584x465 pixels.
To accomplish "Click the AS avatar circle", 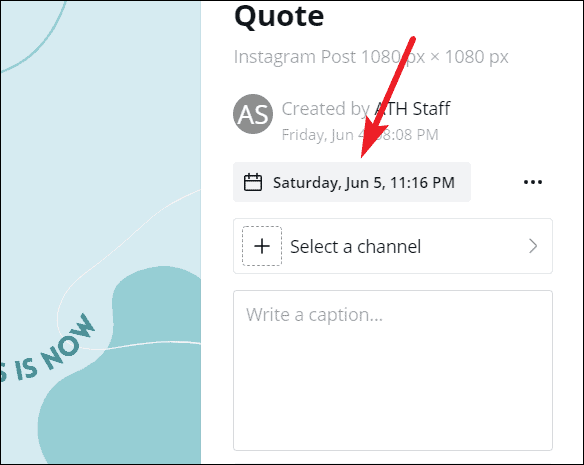I will pos(253,114).
